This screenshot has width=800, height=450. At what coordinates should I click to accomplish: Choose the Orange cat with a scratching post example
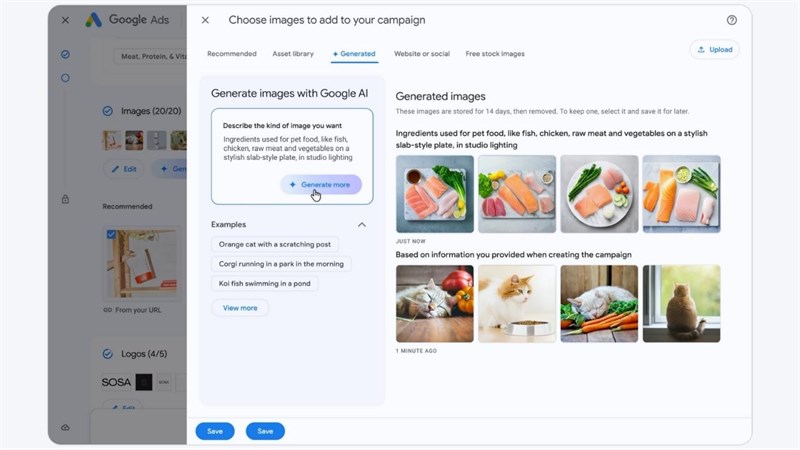click(x=274, y=244)
